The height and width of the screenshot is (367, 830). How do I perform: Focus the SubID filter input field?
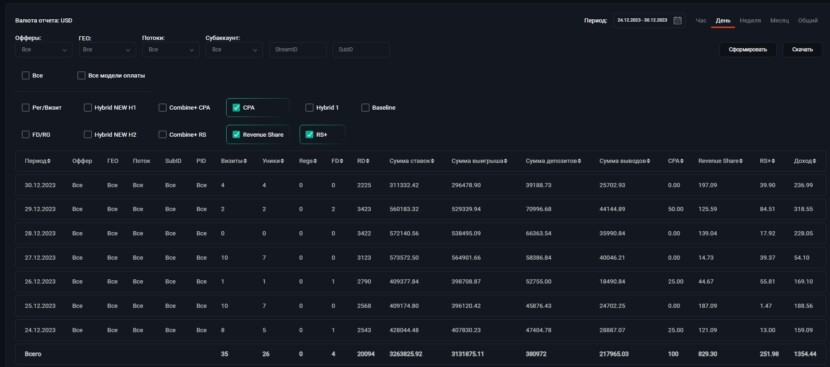362,50
